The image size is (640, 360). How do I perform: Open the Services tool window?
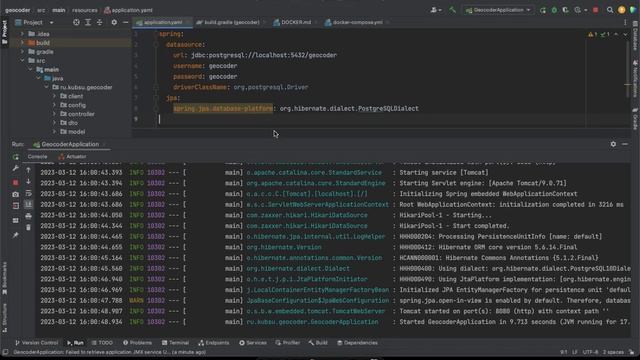coord(253,343)
